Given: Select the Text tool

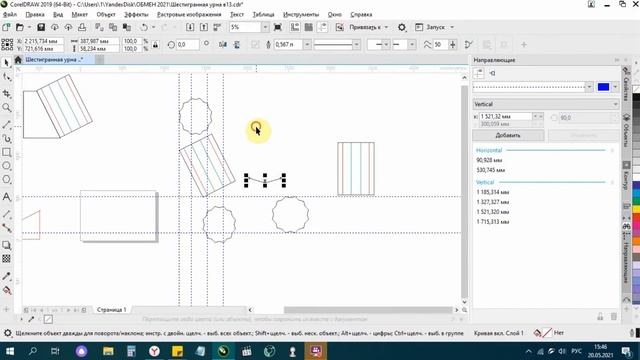Looking at the screenshot, I should (x=7, y=197).
